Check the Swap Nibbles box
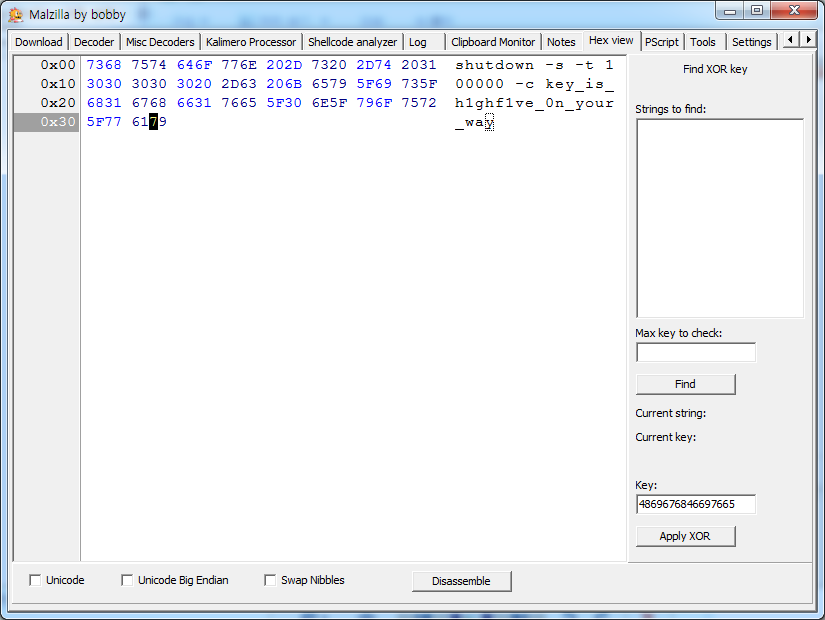Viewport: 825px width, 620px height. point(271,580)
